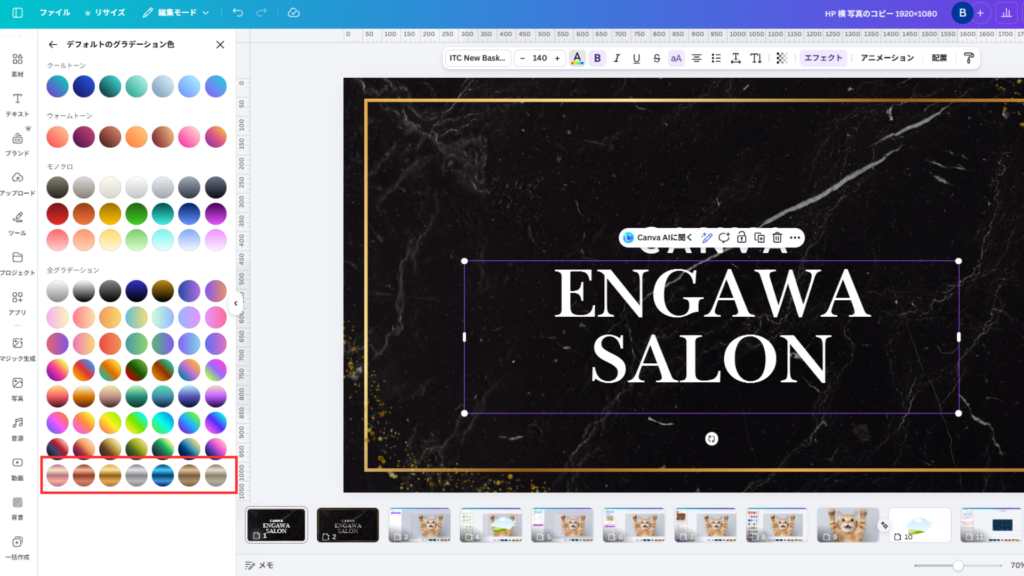Click the trash icon to delete text

click(777, 237)
